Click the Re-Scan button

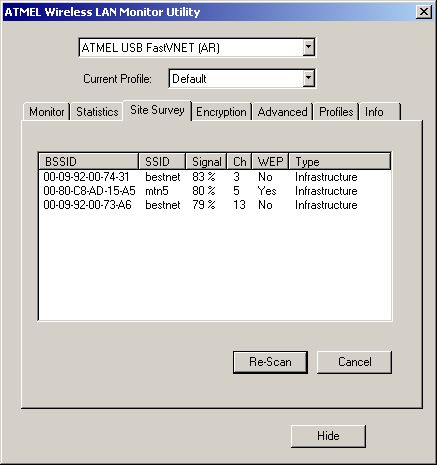click(270, 362)
